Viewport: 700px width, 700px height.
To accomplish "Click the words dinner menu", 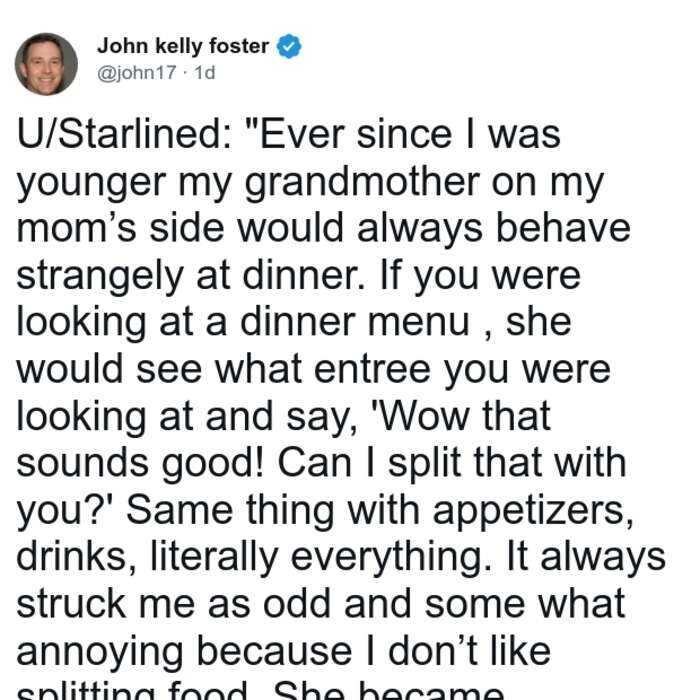I will [x=355, y=322].
